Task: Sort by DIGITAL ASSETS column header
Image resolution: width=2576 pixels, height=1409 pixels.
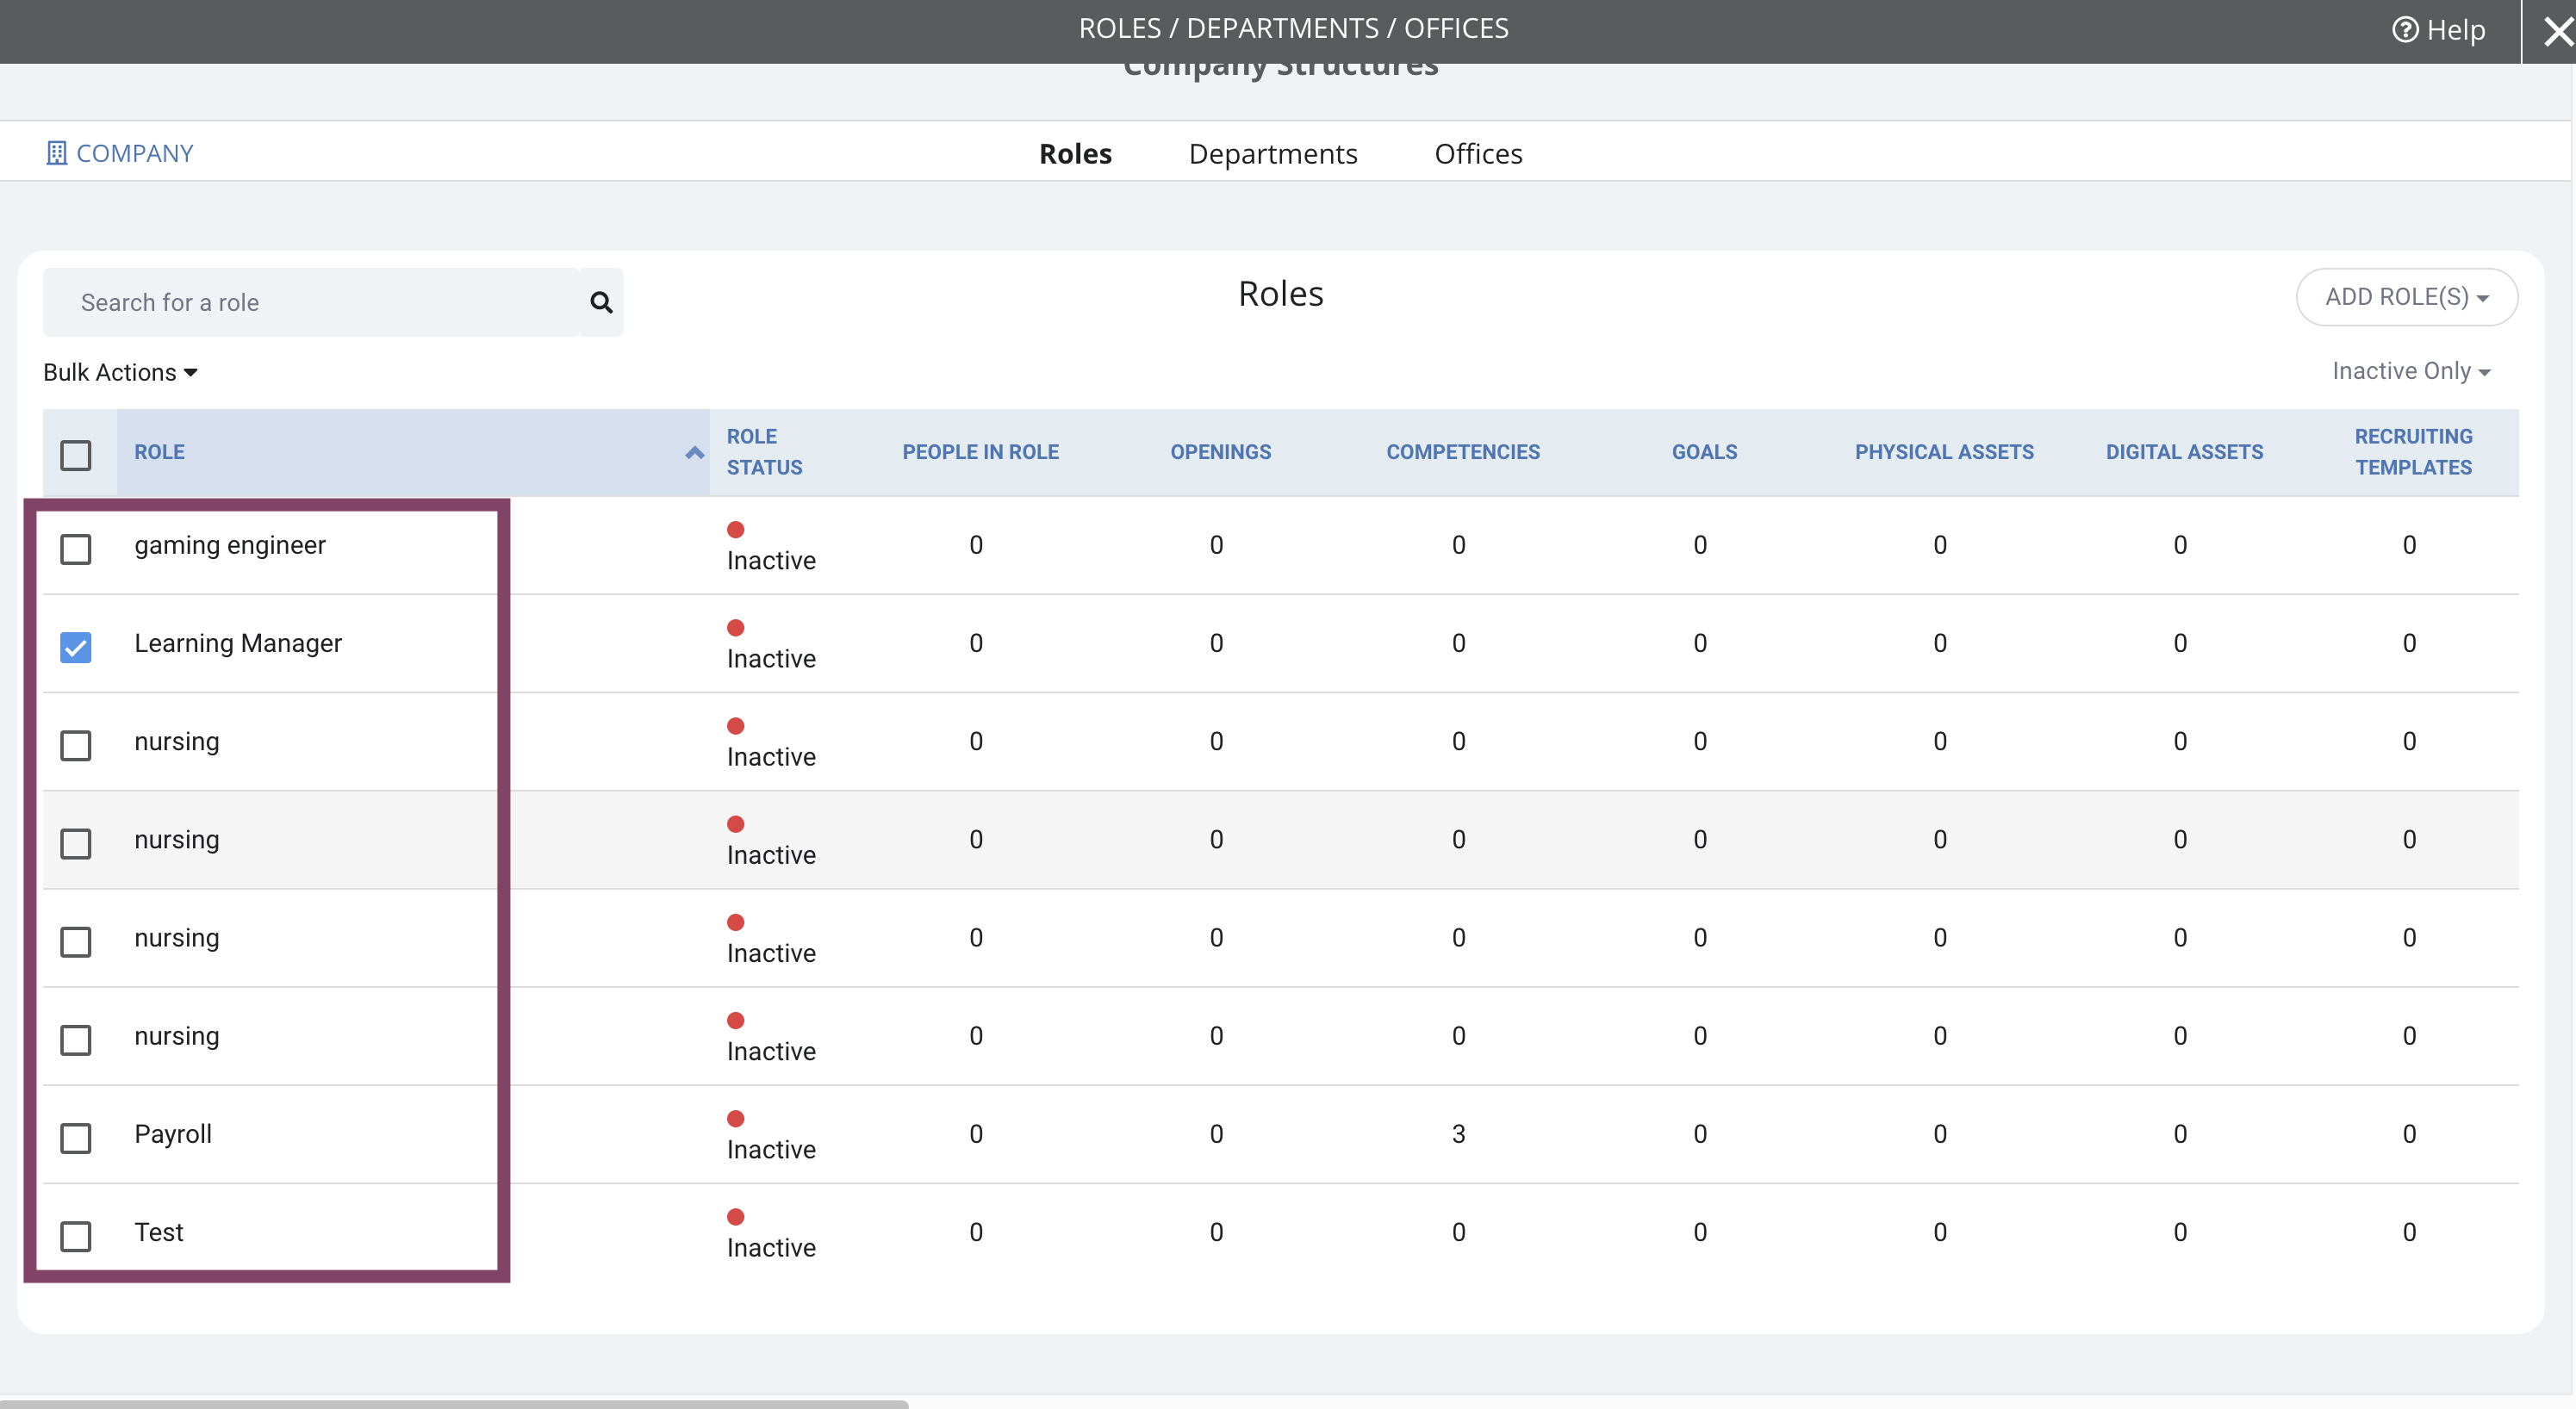Action: pyautogui.click(x=2184, y=452)
